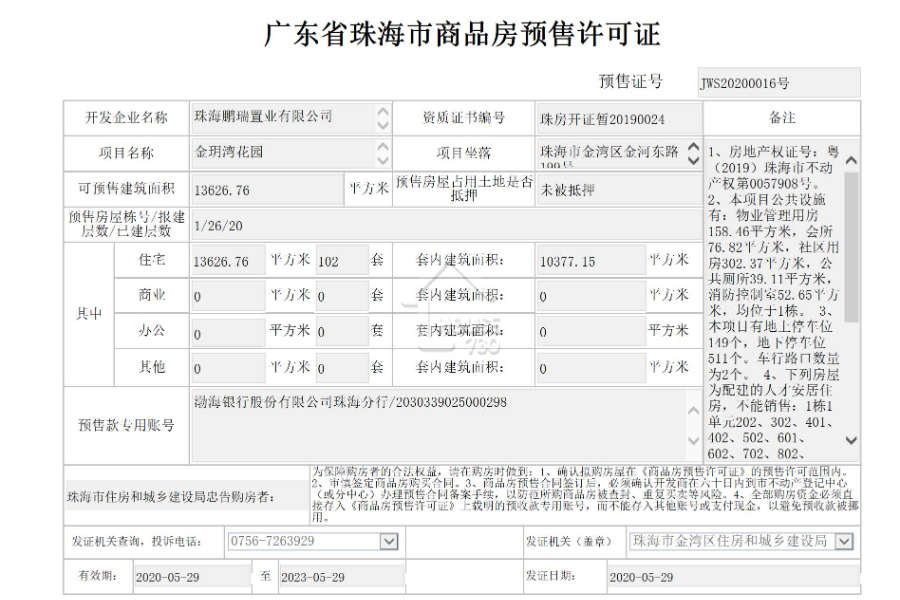Click the presale certificate number JWS20200016号 field
Screen dimensions: 900x600
pos(779,83)
